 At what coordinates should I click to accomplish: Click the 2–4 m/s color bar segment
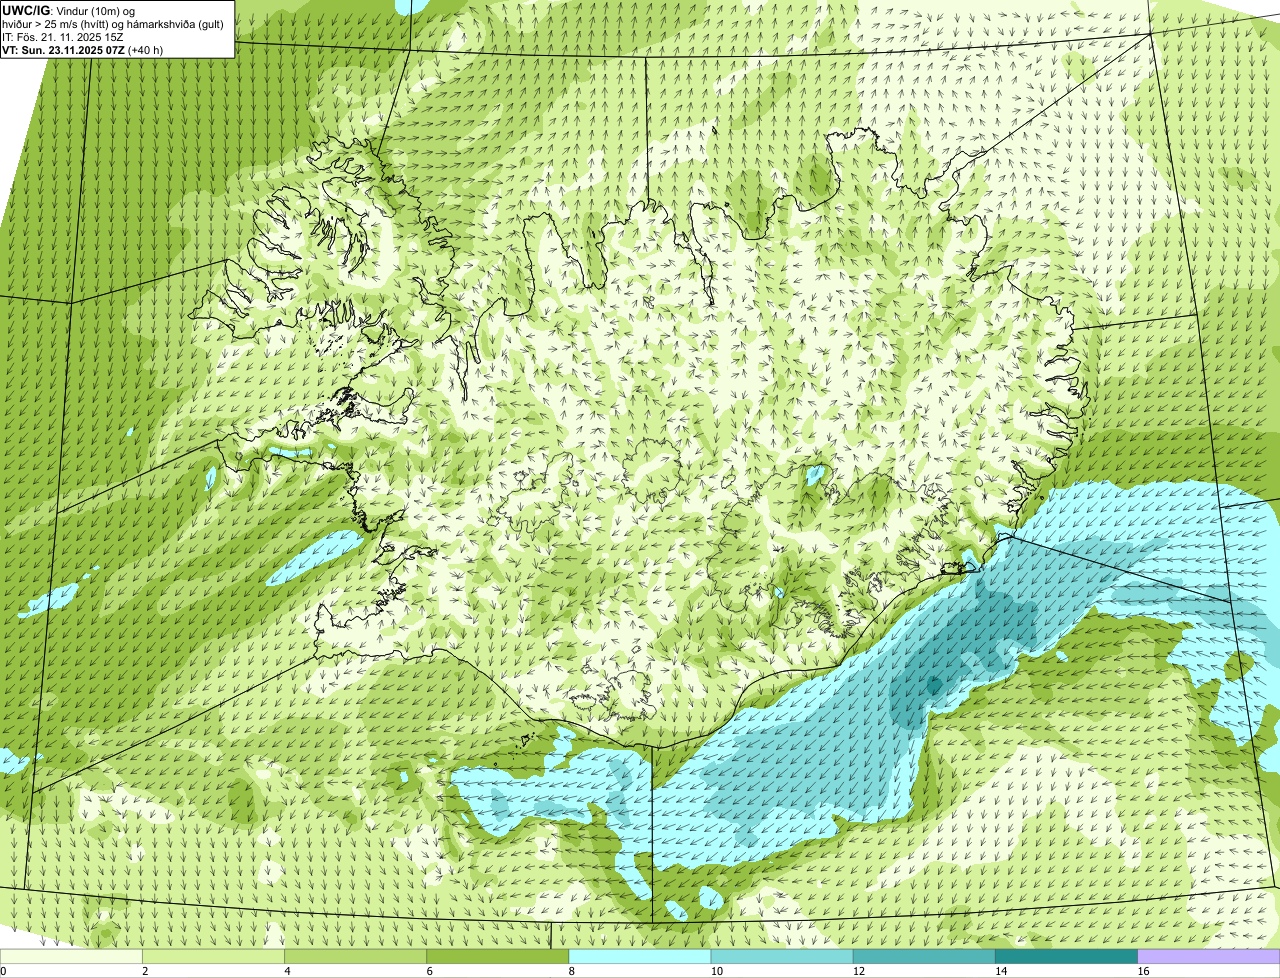coord(214,956)
